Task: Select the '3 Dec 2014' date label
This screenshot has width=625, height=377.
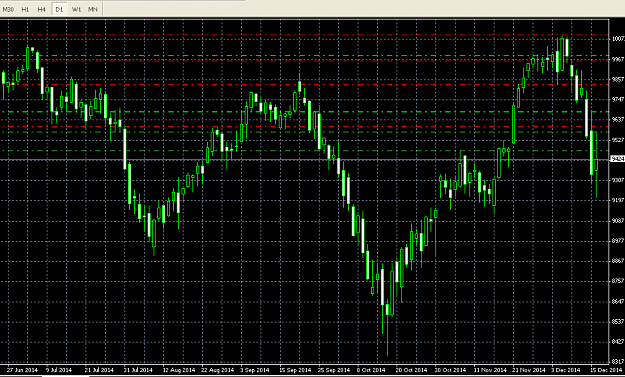Action: coord(566,370)
